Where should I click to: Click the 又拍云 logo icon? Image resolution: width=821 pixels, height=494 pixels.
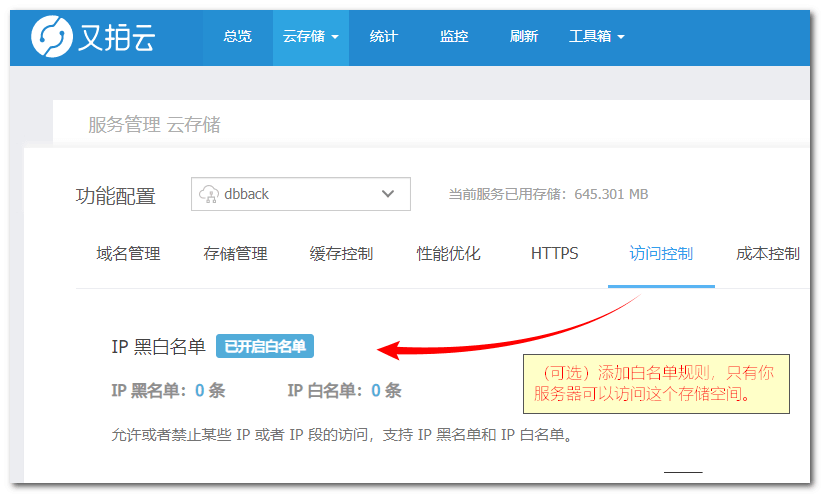[51, 36]
